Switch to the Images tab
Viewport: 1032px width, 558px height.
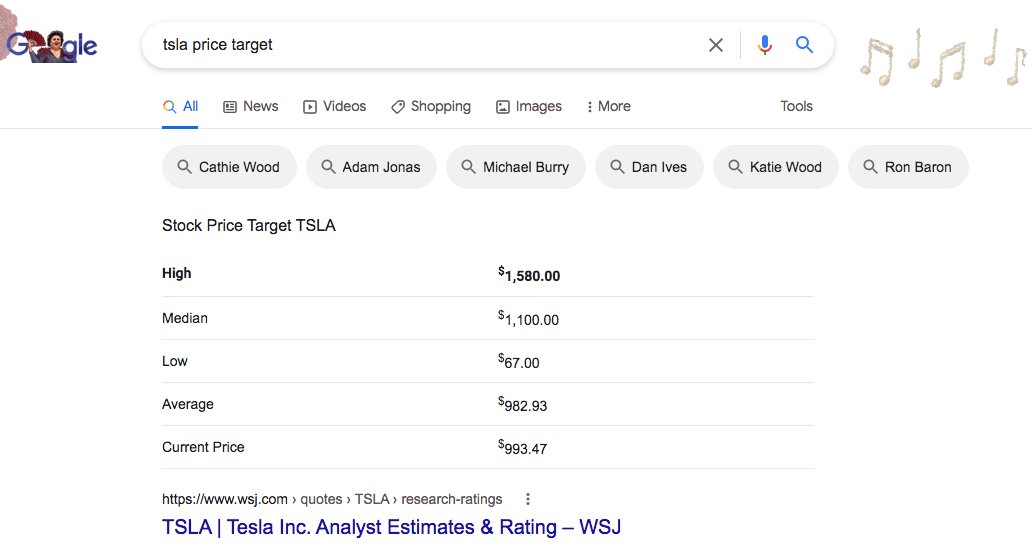tap(529, 107)
